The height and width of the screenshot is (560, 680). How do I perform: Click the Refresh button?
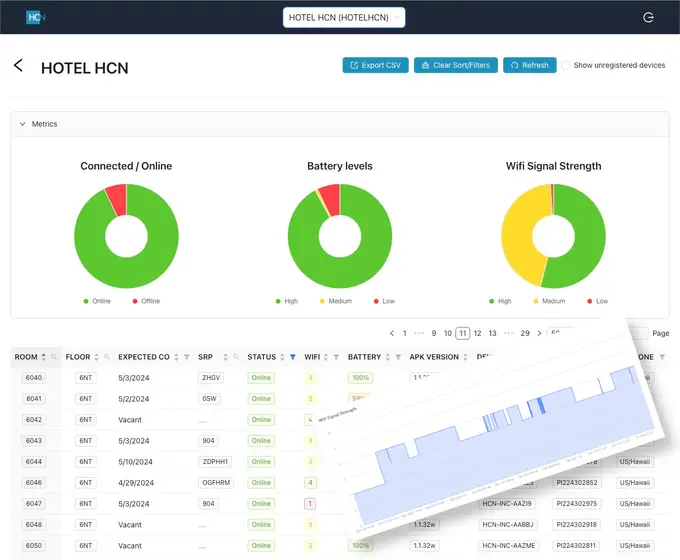click(530, 65)
